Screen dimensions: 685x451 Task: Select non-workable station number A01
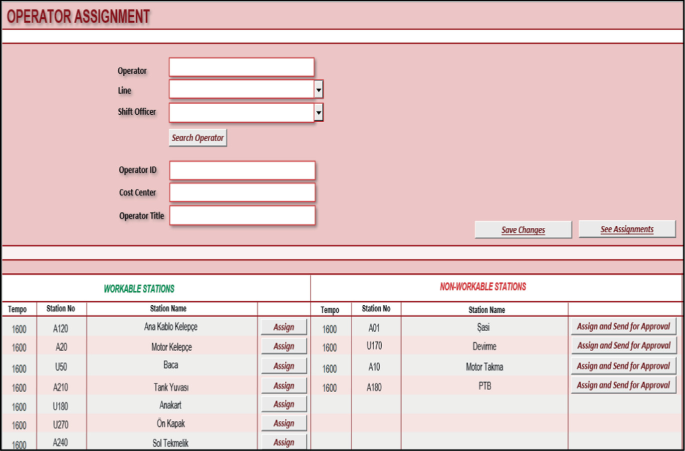coord(374,328)
